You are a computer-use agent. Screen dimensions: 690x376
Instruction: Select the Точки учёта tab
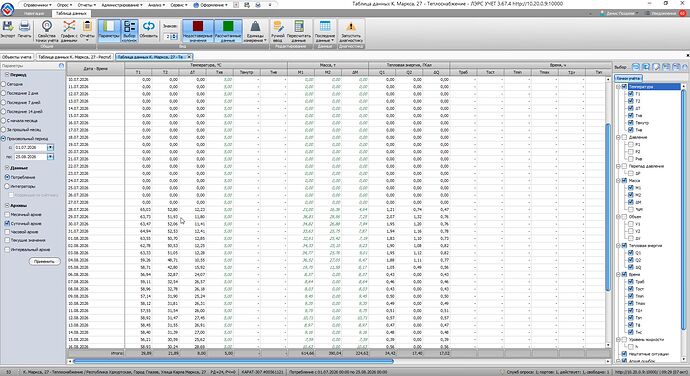point(628,78)
